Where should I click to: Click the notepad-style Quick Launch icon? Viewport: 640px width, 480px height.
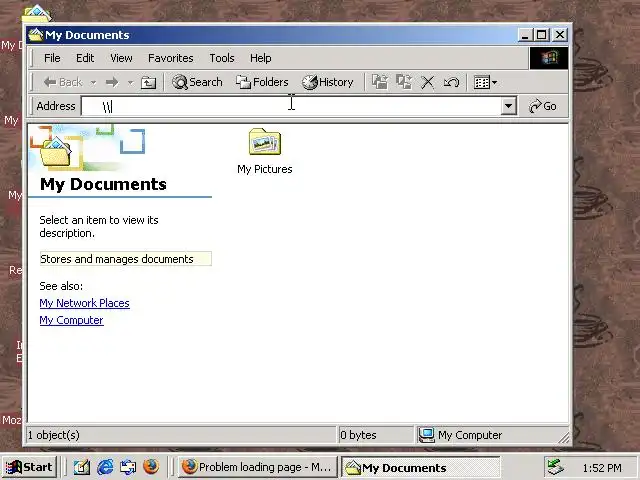click(x=82, y=467)
